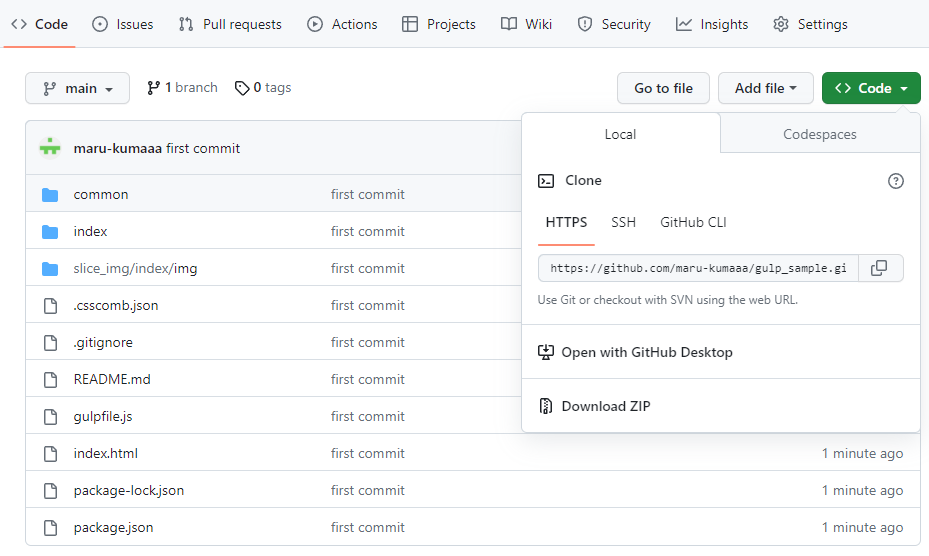929x556 pixels.
Task: Click the tag icon beside 0 tags
Action: (x=242, y=88)
